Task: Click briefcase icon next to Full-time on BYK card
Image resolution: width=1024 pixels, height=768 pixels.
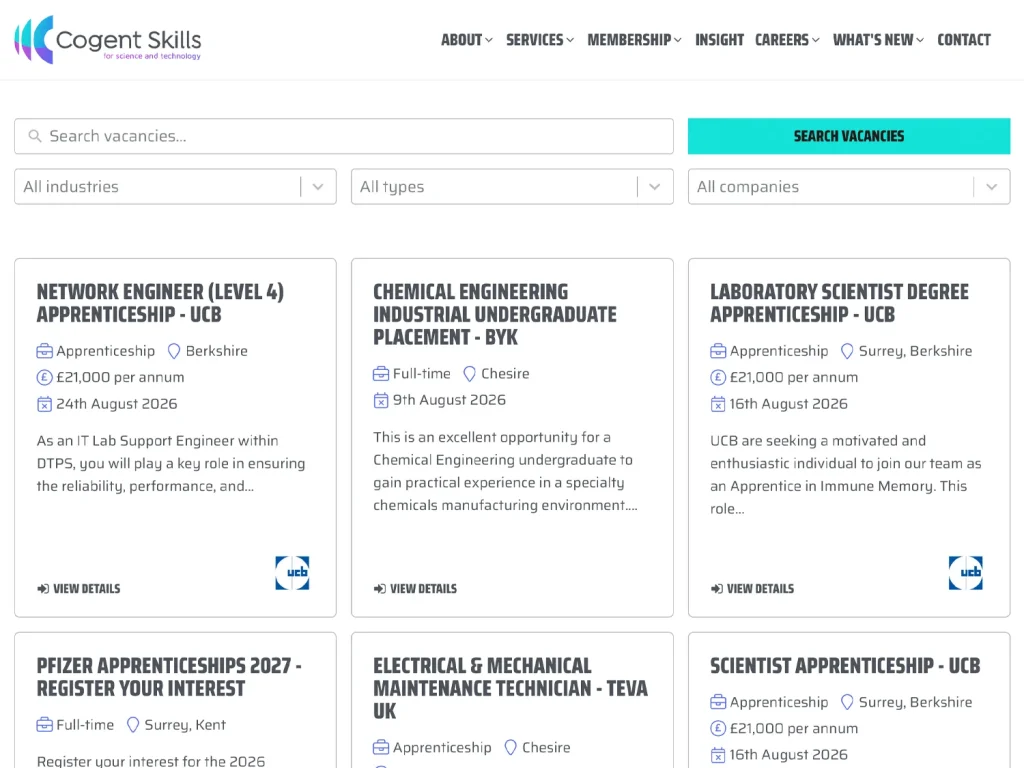Action: [381, 374]
